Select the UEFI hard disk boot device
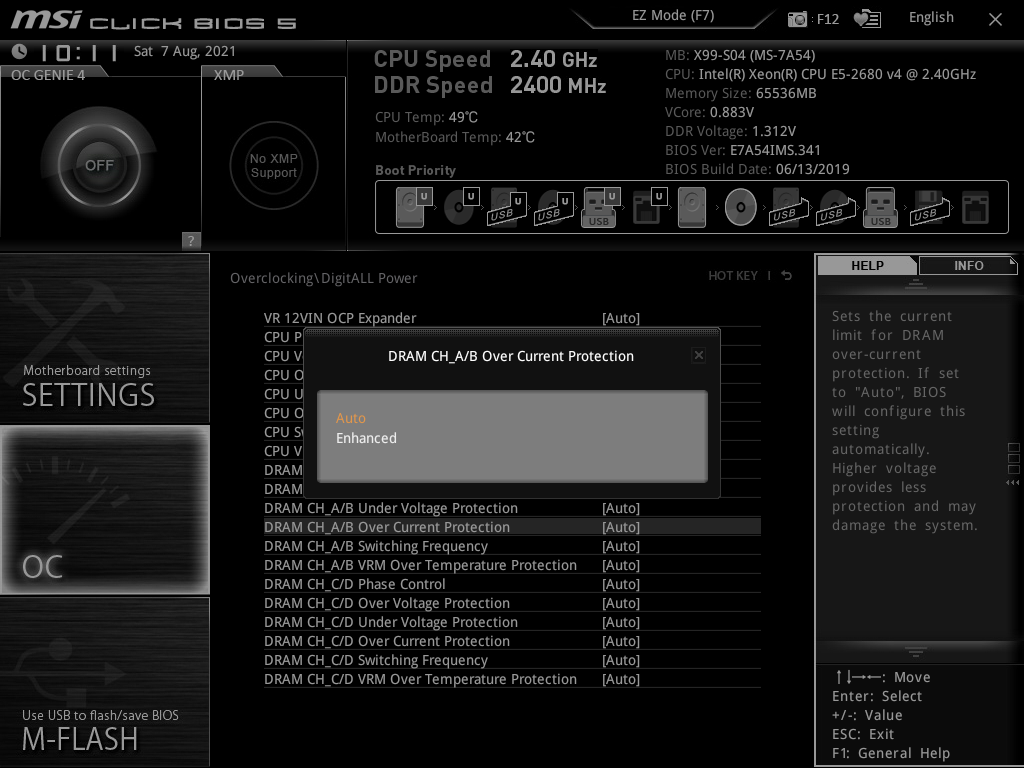 tap(414, 207)
